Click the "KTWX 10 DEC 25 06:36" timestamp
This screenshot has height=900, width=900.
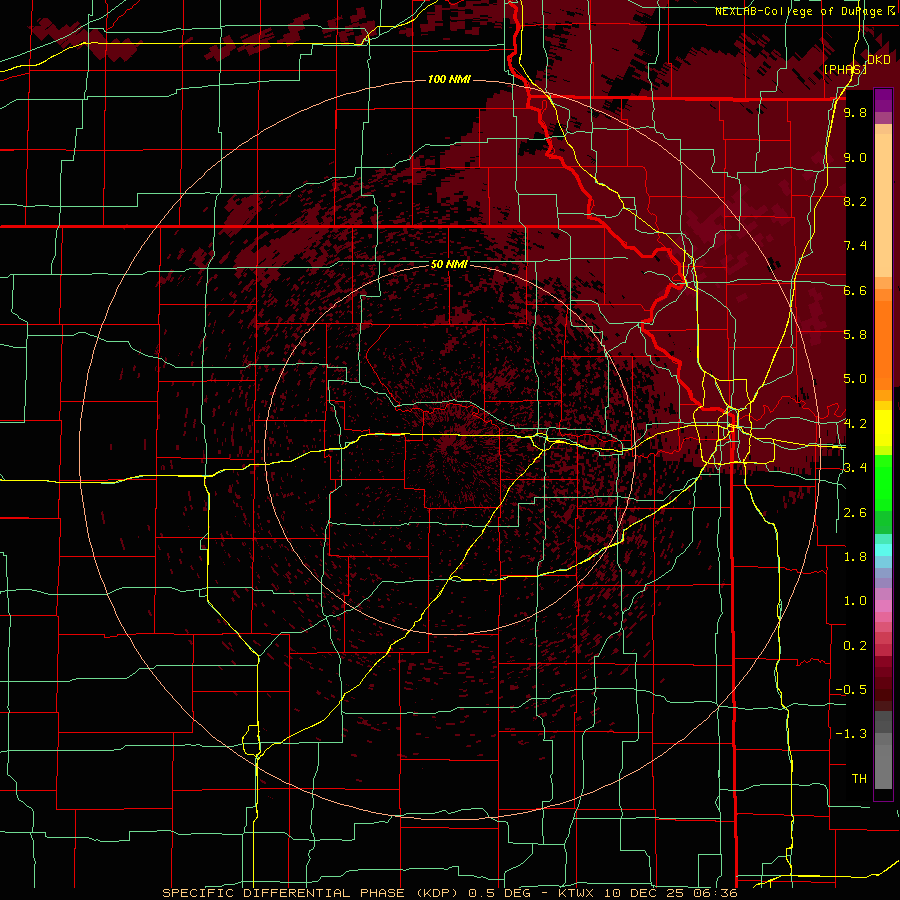[647, 893]
